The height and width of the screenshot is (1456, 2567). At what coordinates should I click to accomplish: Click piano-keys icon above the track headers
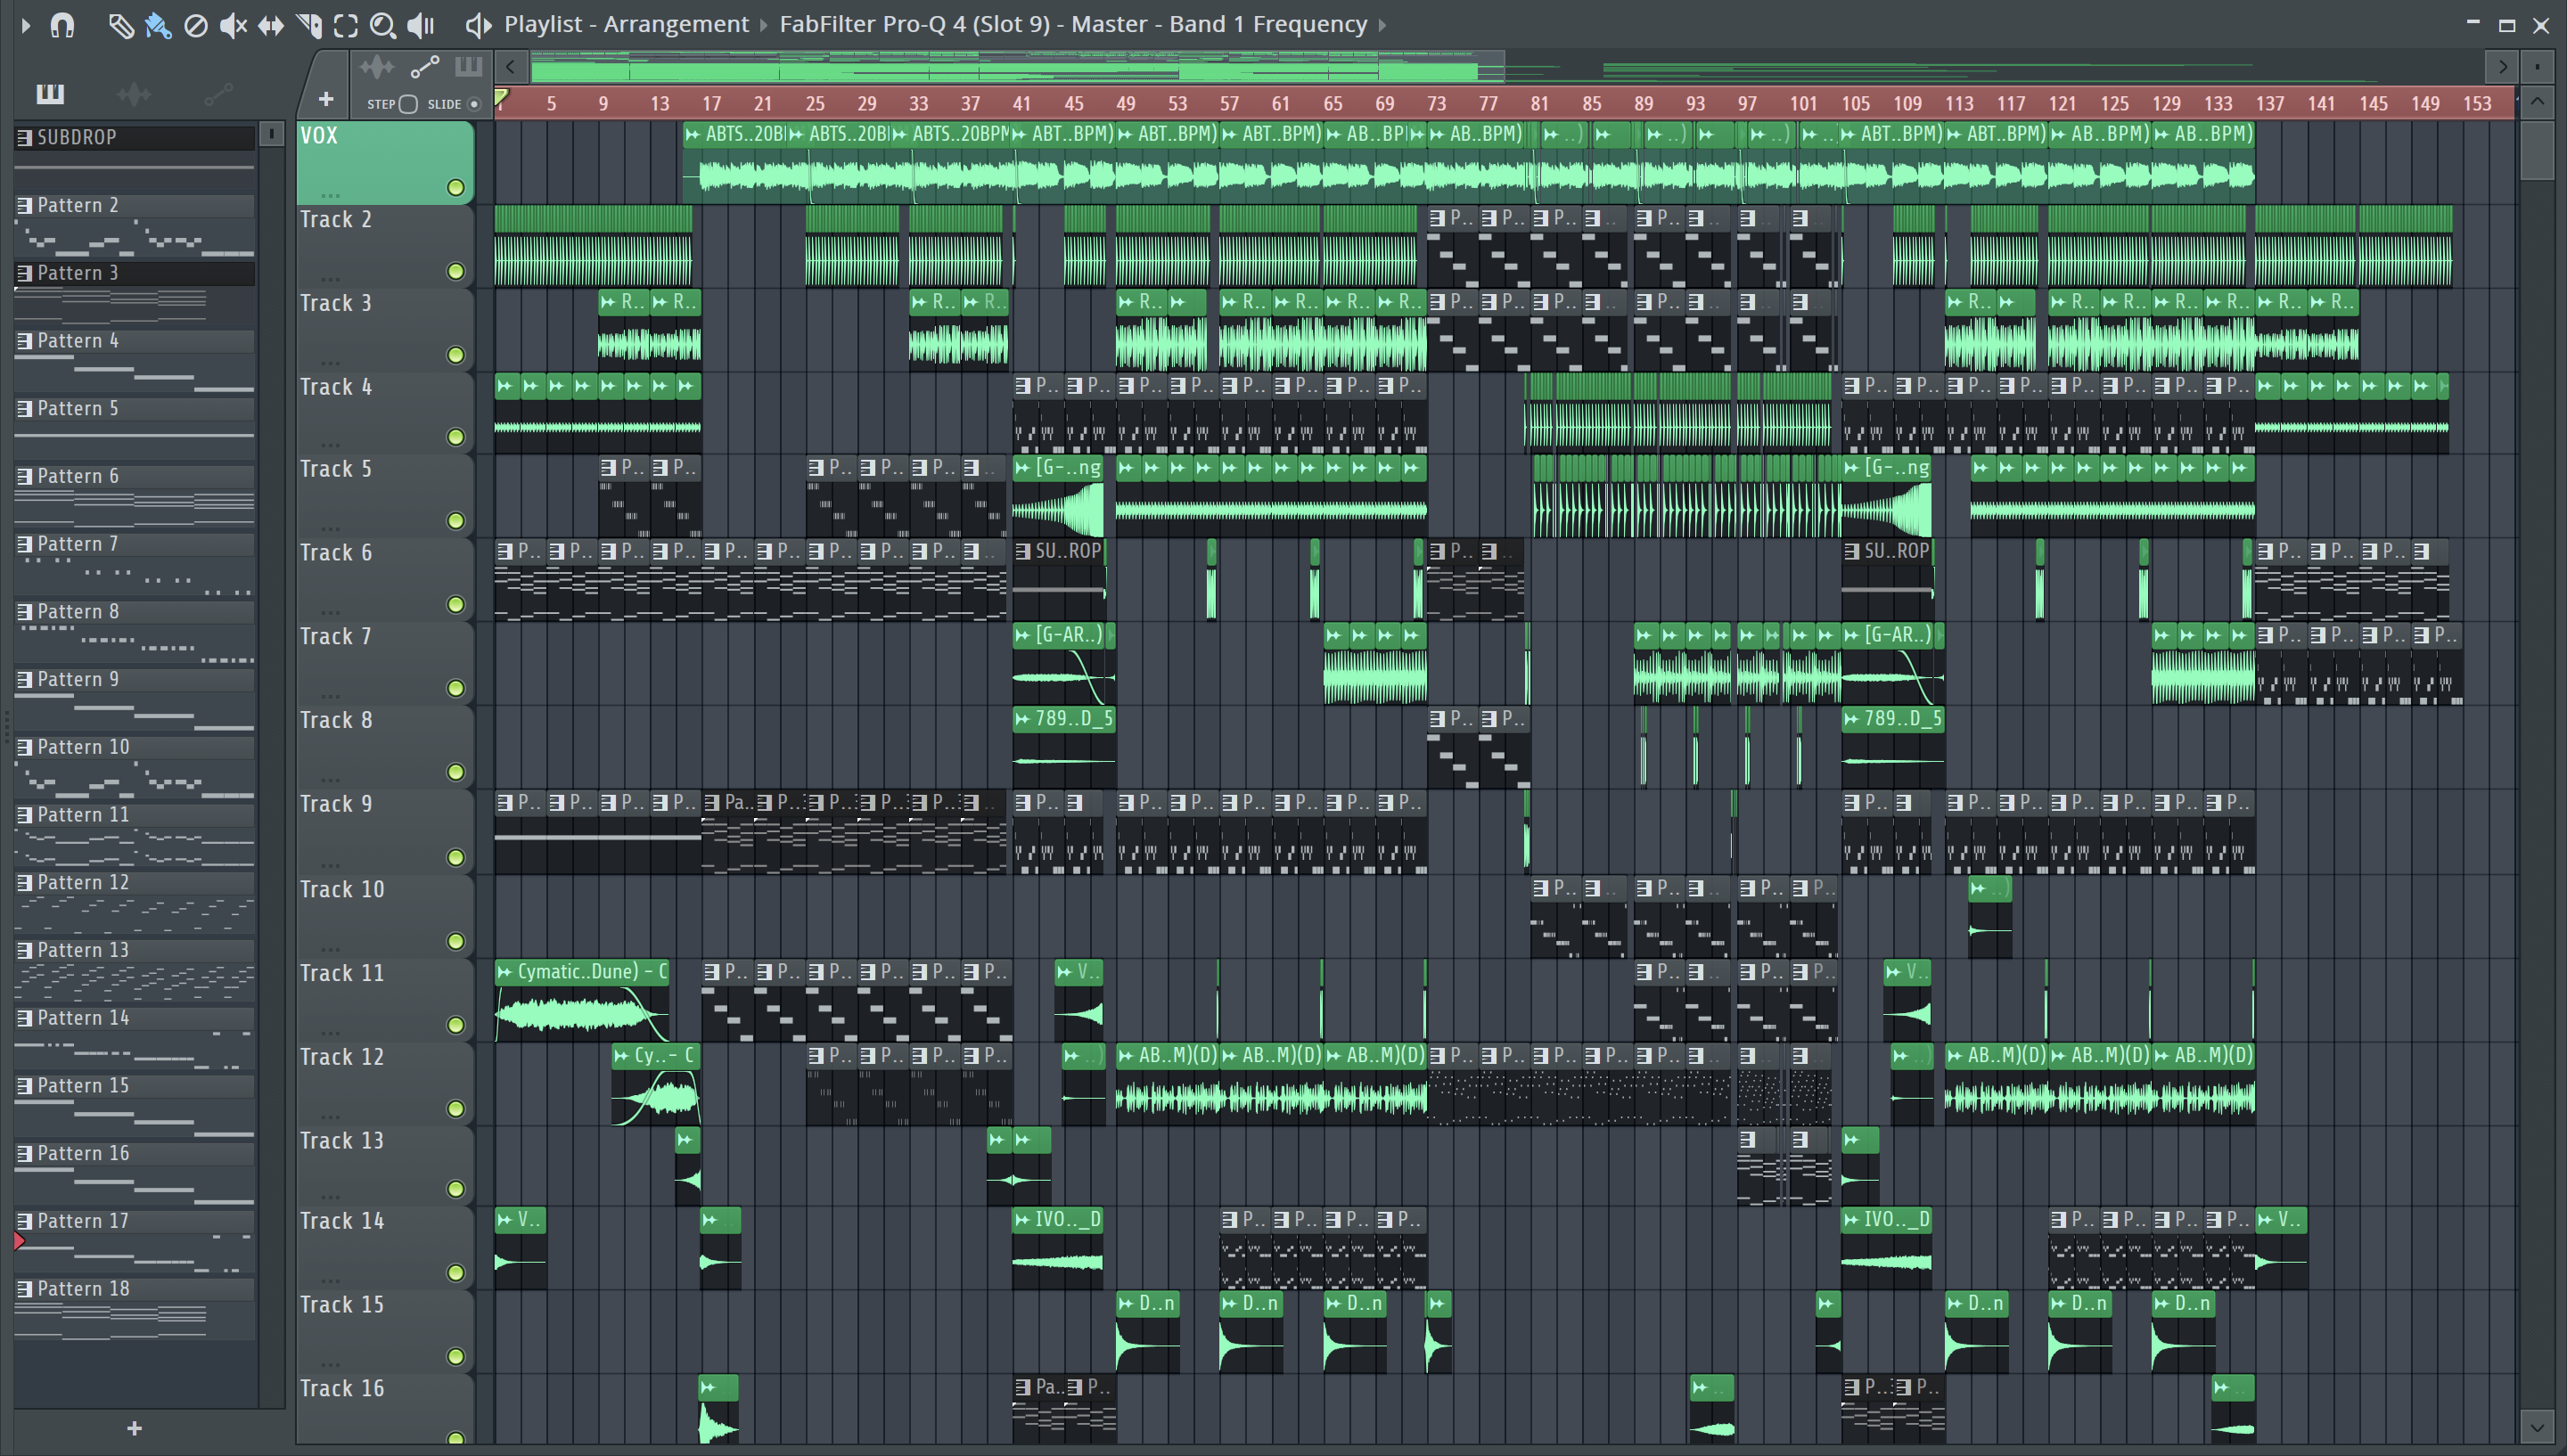point(468,68)
